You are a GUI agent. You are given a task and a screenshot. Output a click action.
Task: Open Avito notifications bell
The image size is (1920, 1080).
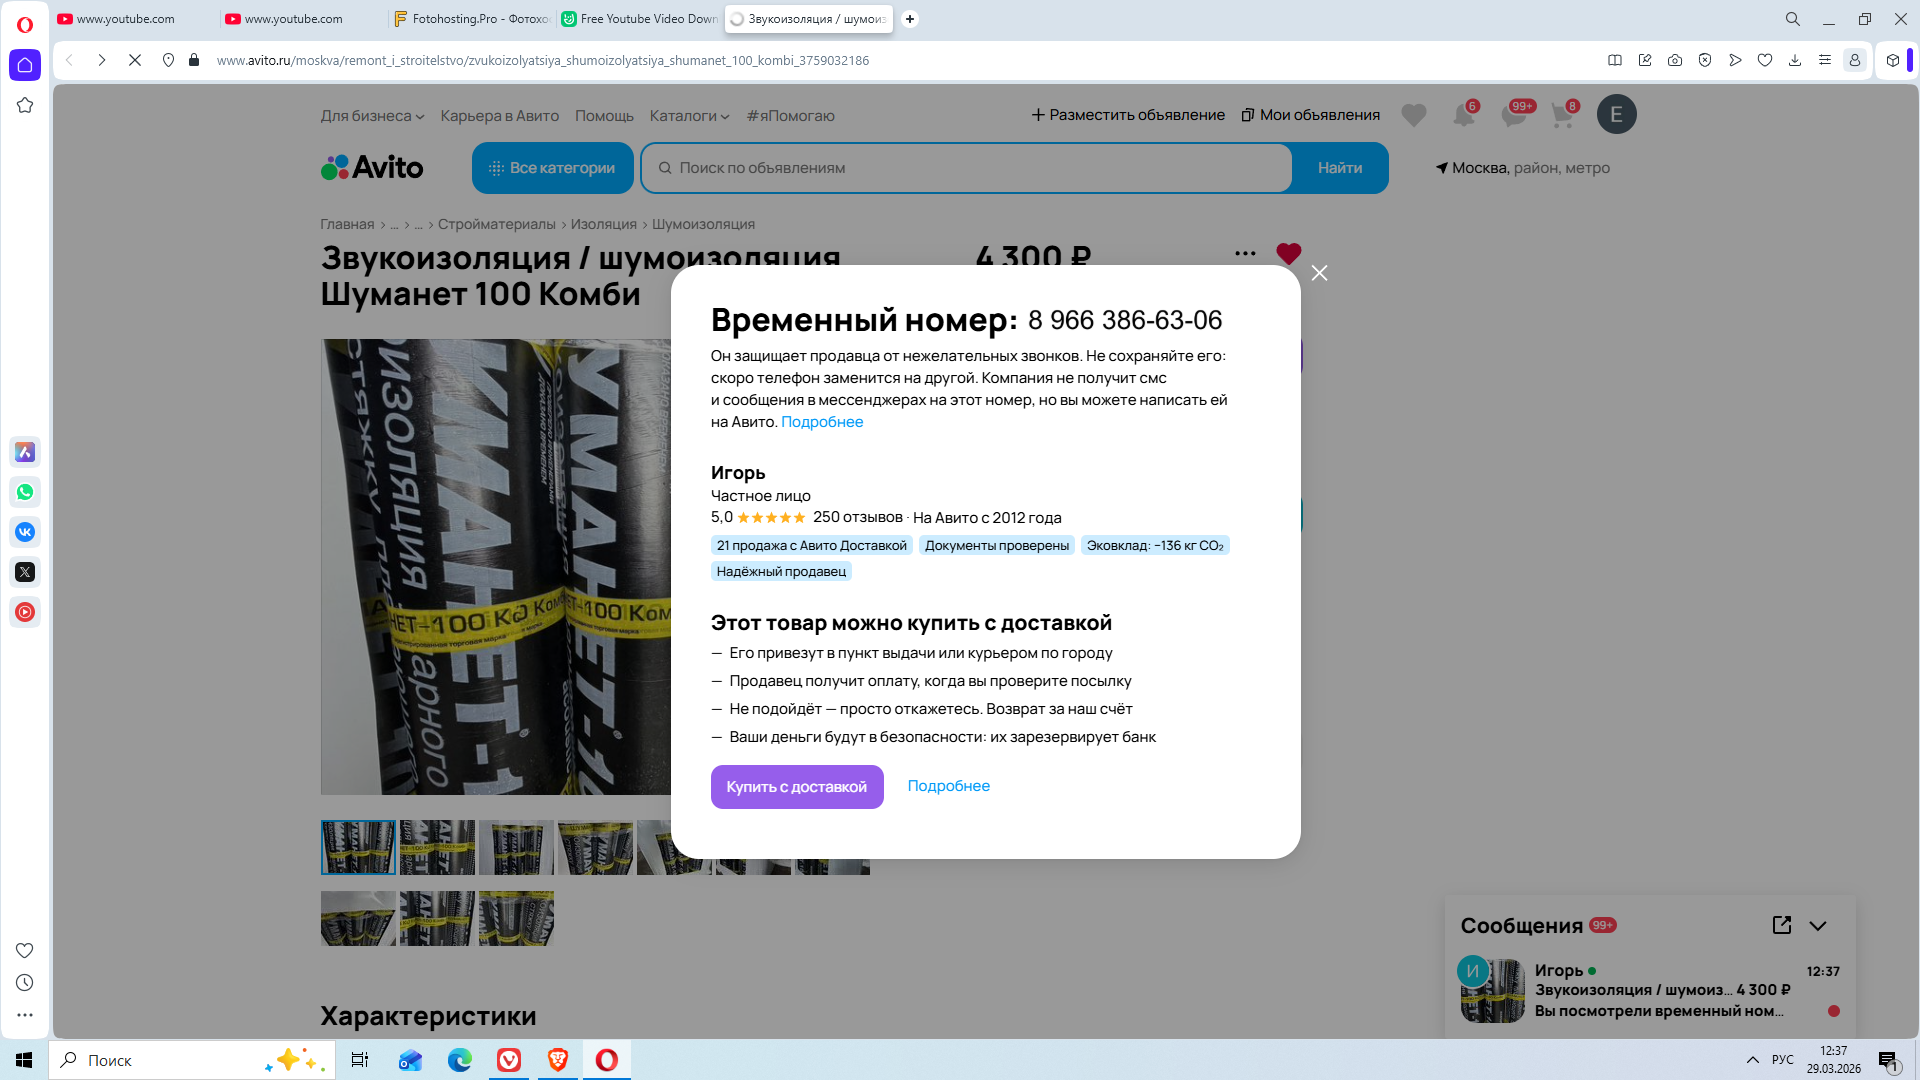[x=1463, y=115]
